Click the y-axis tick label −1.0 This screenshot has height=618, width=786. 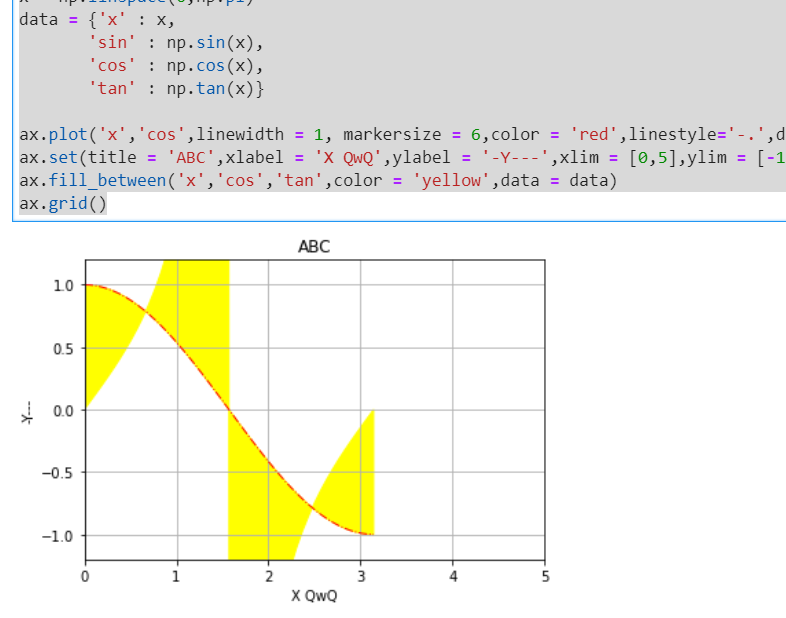point(58,536)
